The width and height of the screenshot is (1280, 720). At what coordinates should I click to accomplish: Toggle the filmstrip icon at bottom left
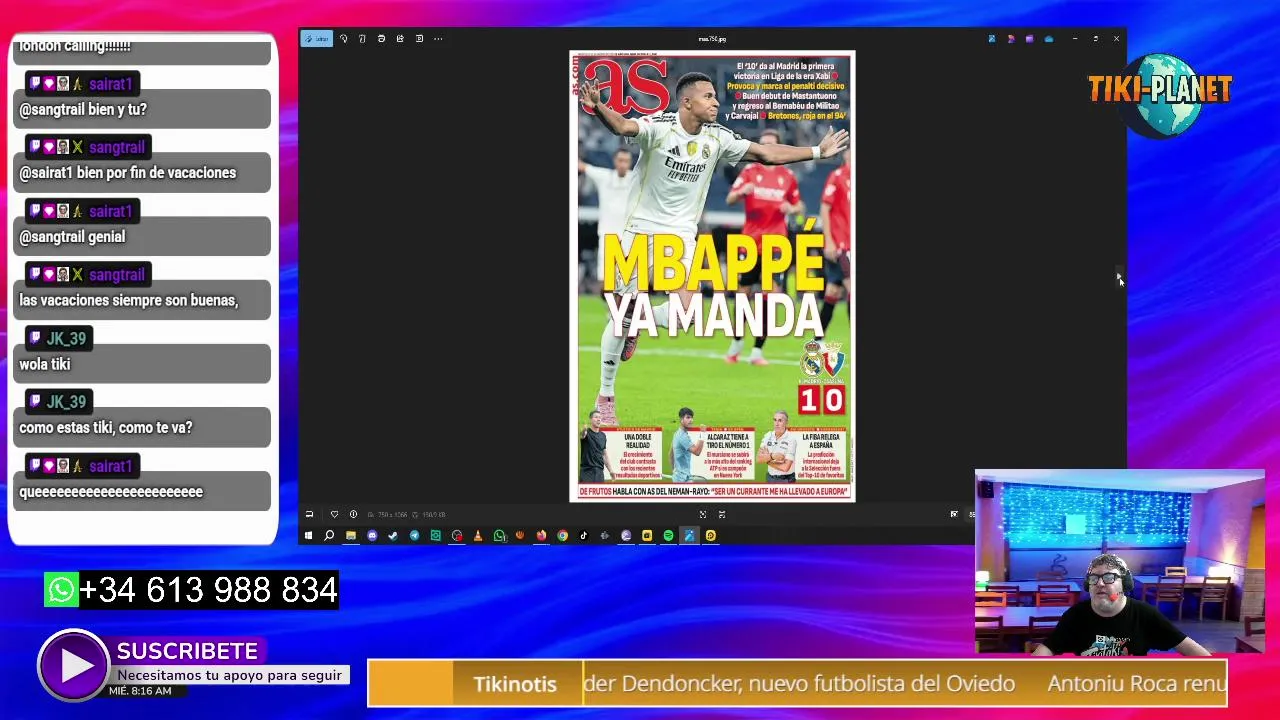coord(309,514)
